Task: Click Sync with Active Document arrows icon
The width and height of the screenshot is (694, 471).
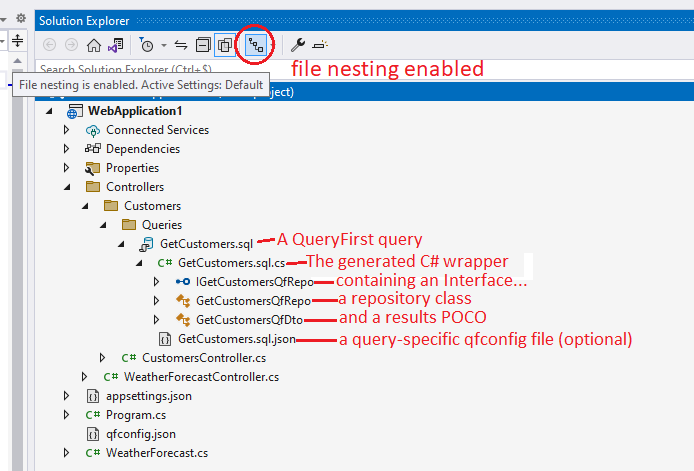Action: pyautogui.click(x=181, y=45)
